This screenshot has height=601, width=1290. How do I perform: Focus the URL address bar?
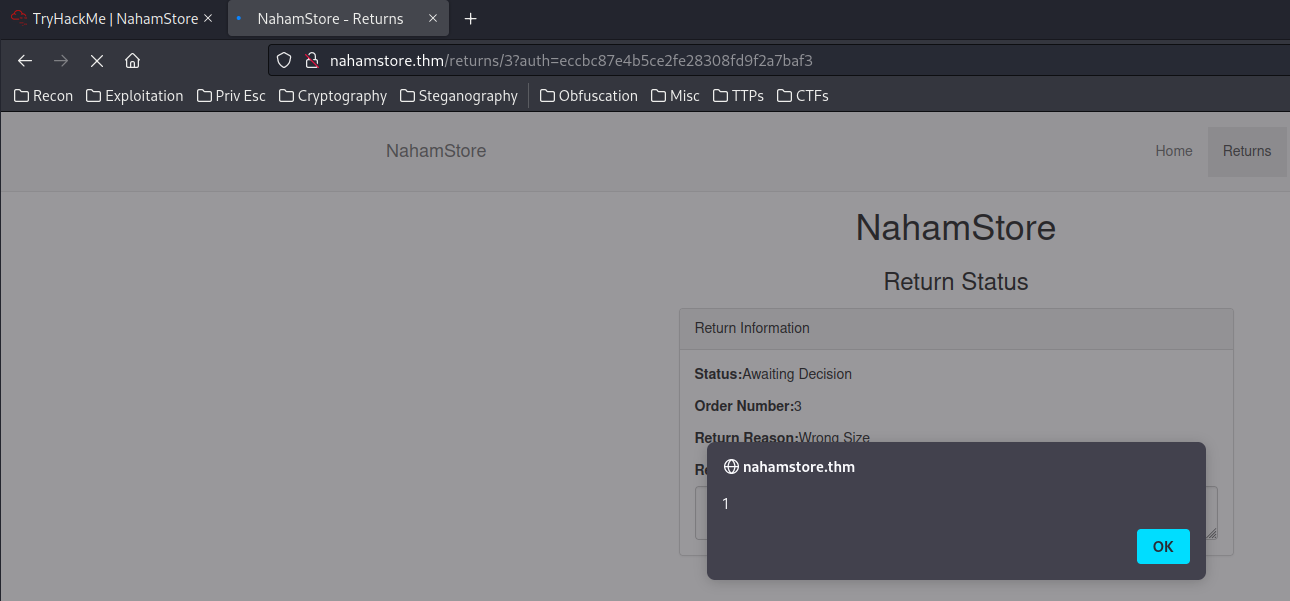click(780, 60)
